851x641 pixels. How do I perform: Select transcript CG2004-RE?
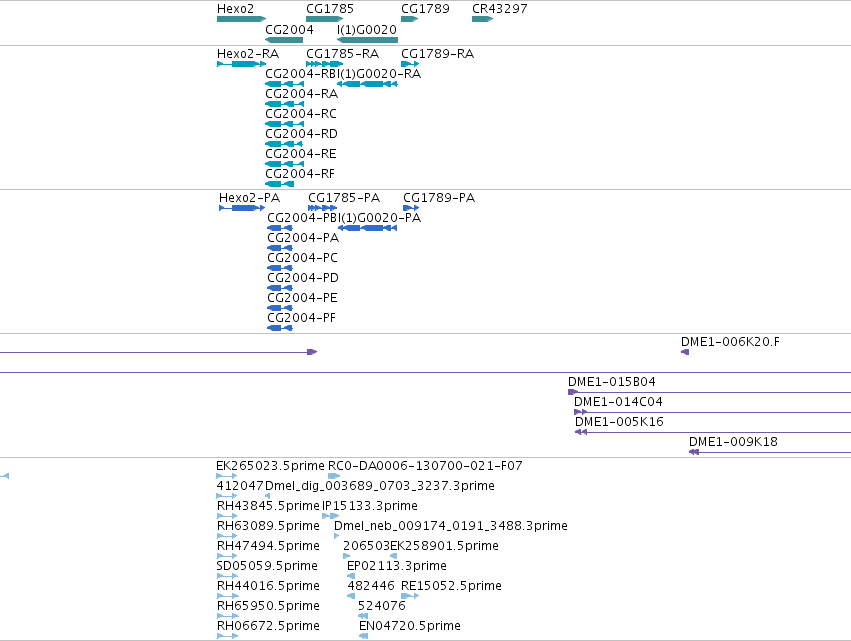pos(284,164)
